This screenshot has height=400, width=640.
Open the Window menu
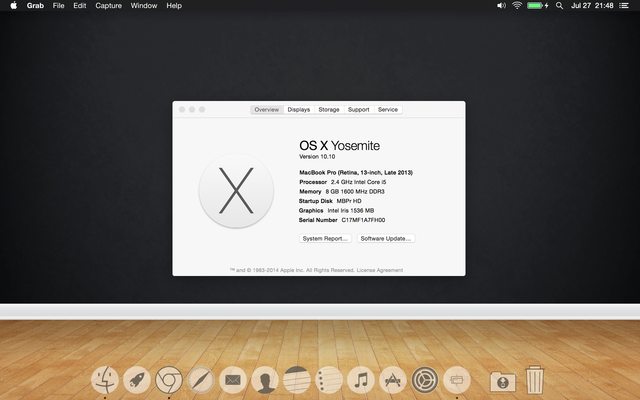(144, 5)
